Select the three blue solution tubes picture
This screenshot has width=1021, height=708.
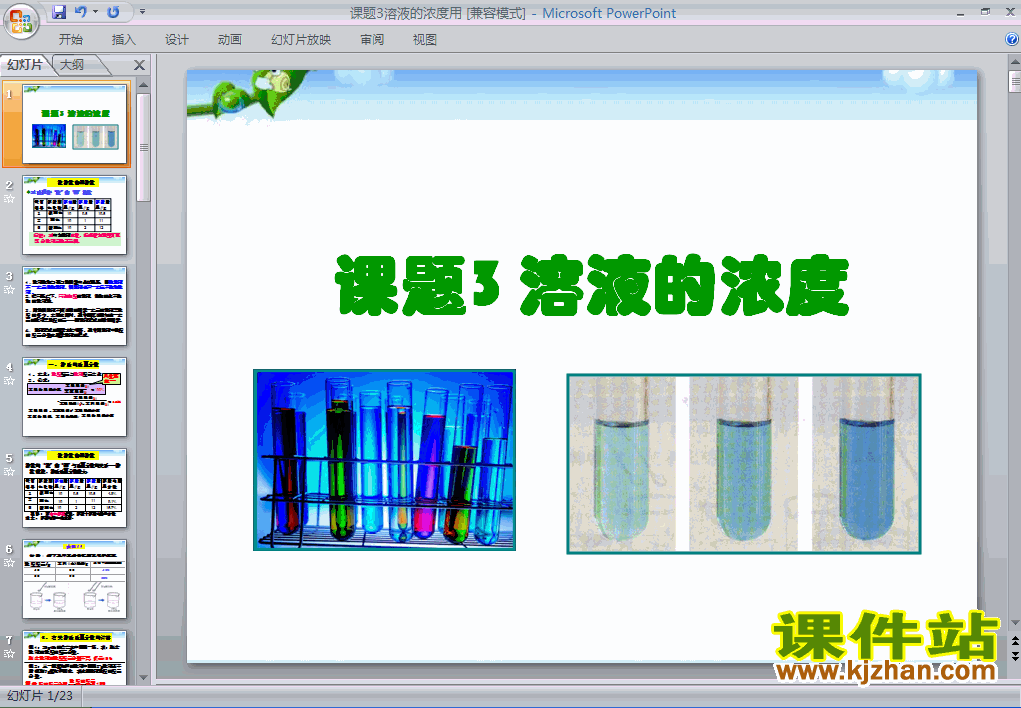744,464
